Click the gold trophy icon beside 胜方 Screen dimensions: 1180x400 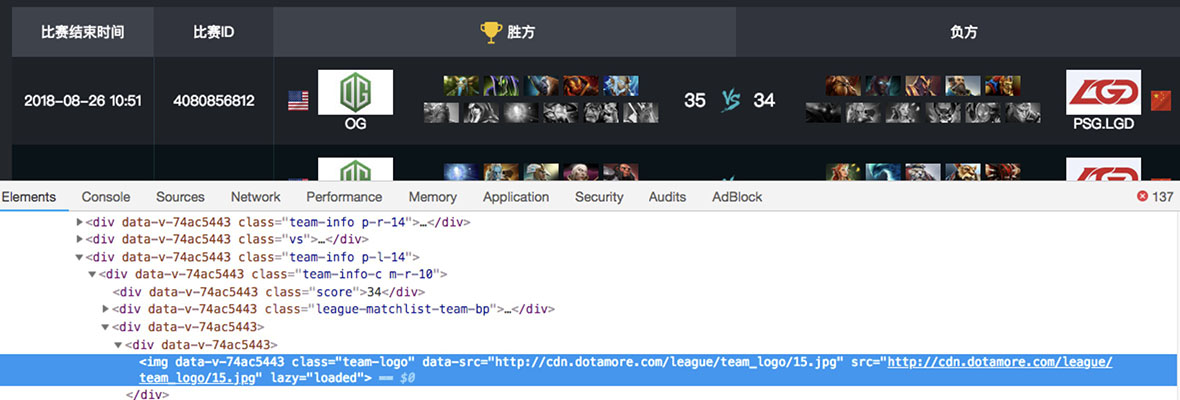tap(491, 32)
